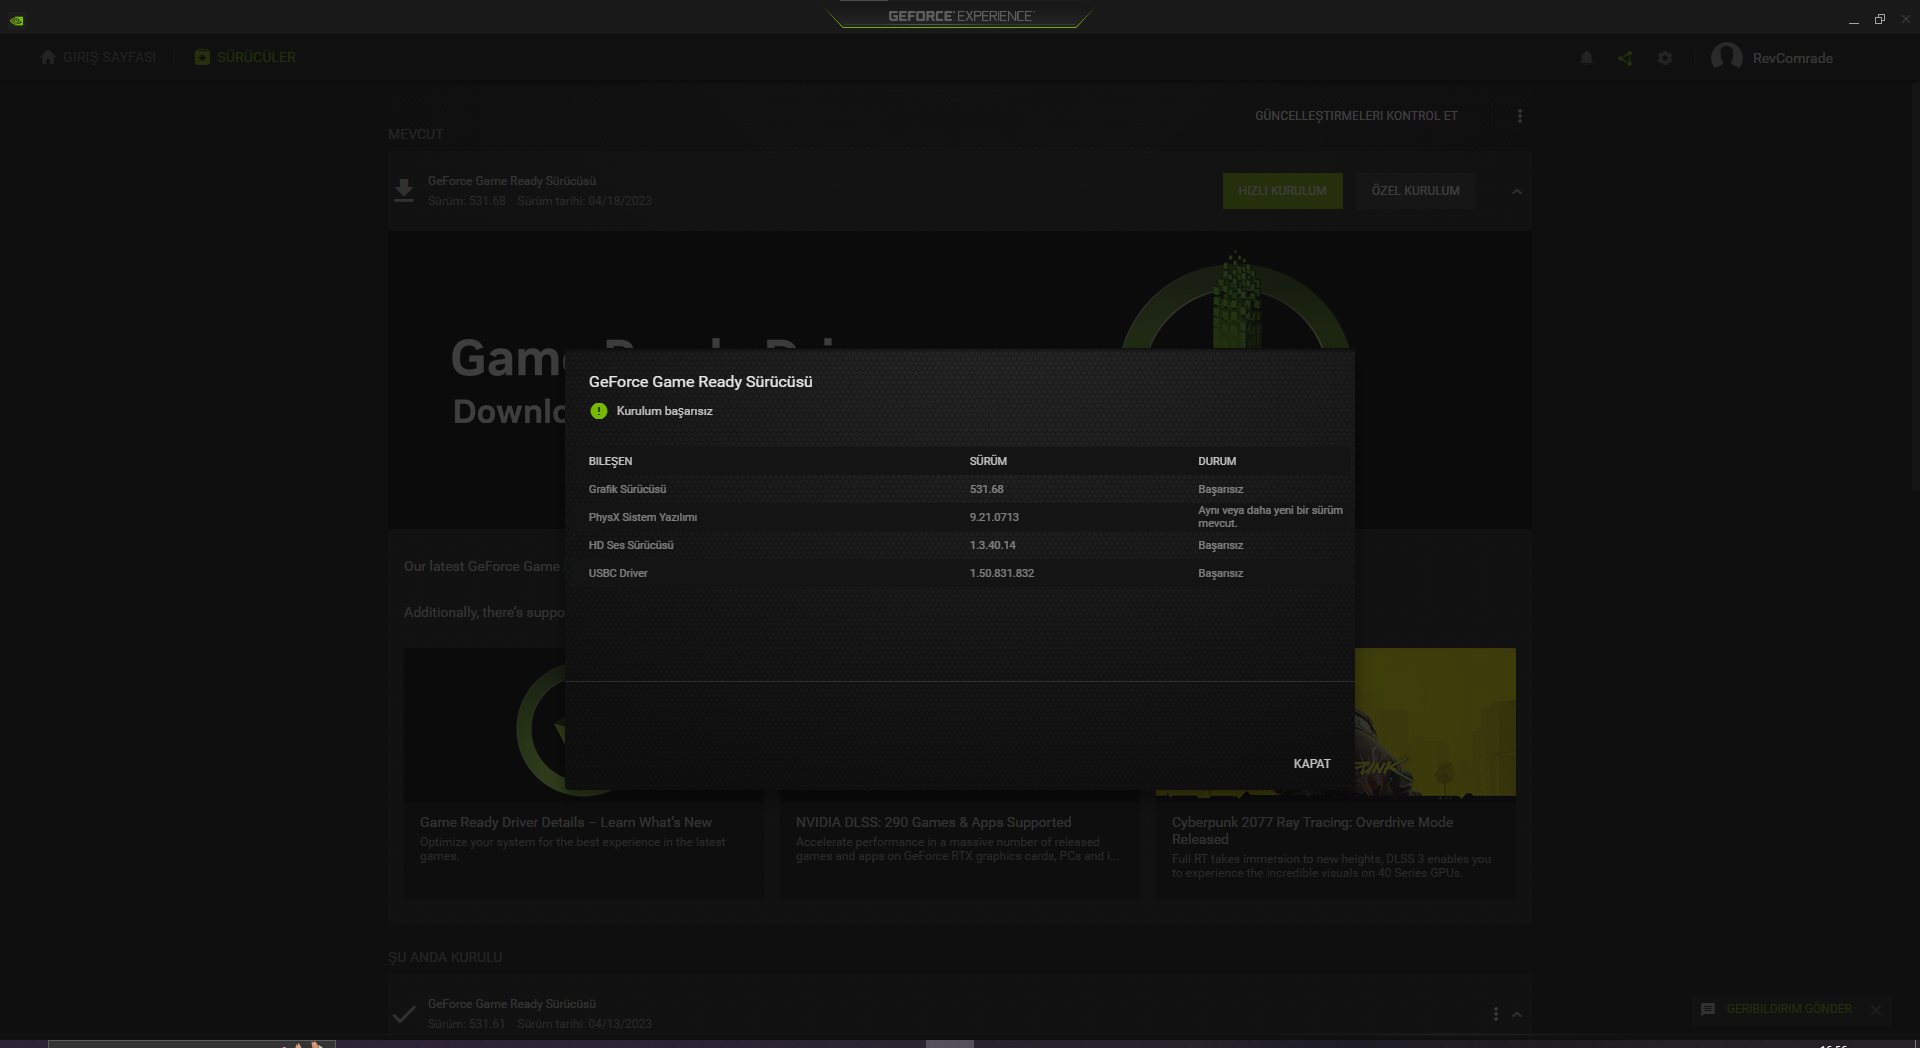Select the PhysX Sistem Yazılımı row
The height and width of the screenshot is (1048, 1920).
[x=960, y=517]
